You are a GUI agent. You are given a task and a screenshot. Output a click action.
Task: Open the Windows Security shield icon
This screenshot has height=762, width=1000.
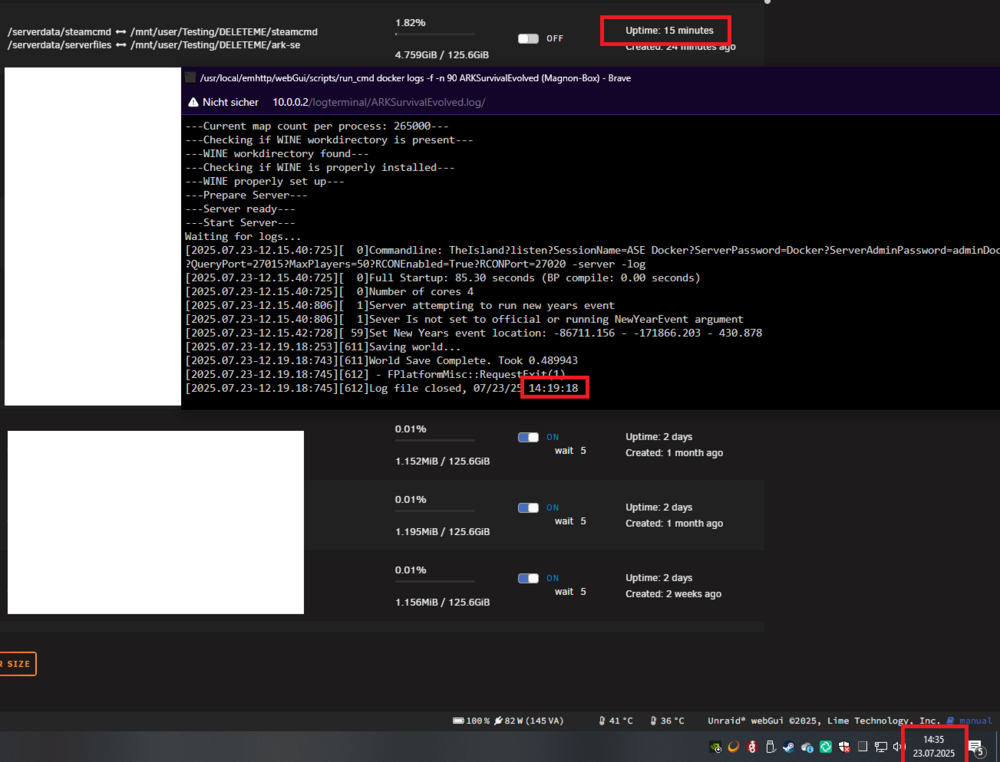pyautogui.click(x=844, y=747)
